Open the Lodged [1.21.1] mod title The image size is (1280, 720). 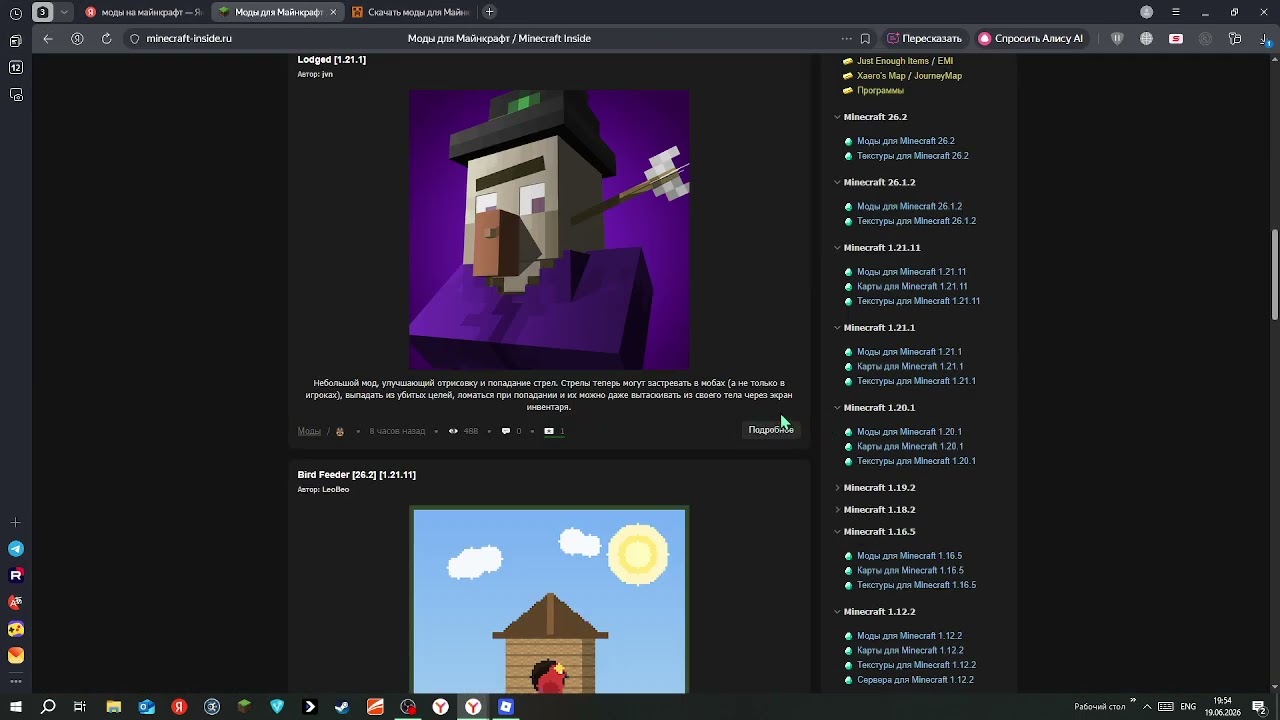(332, 60)
